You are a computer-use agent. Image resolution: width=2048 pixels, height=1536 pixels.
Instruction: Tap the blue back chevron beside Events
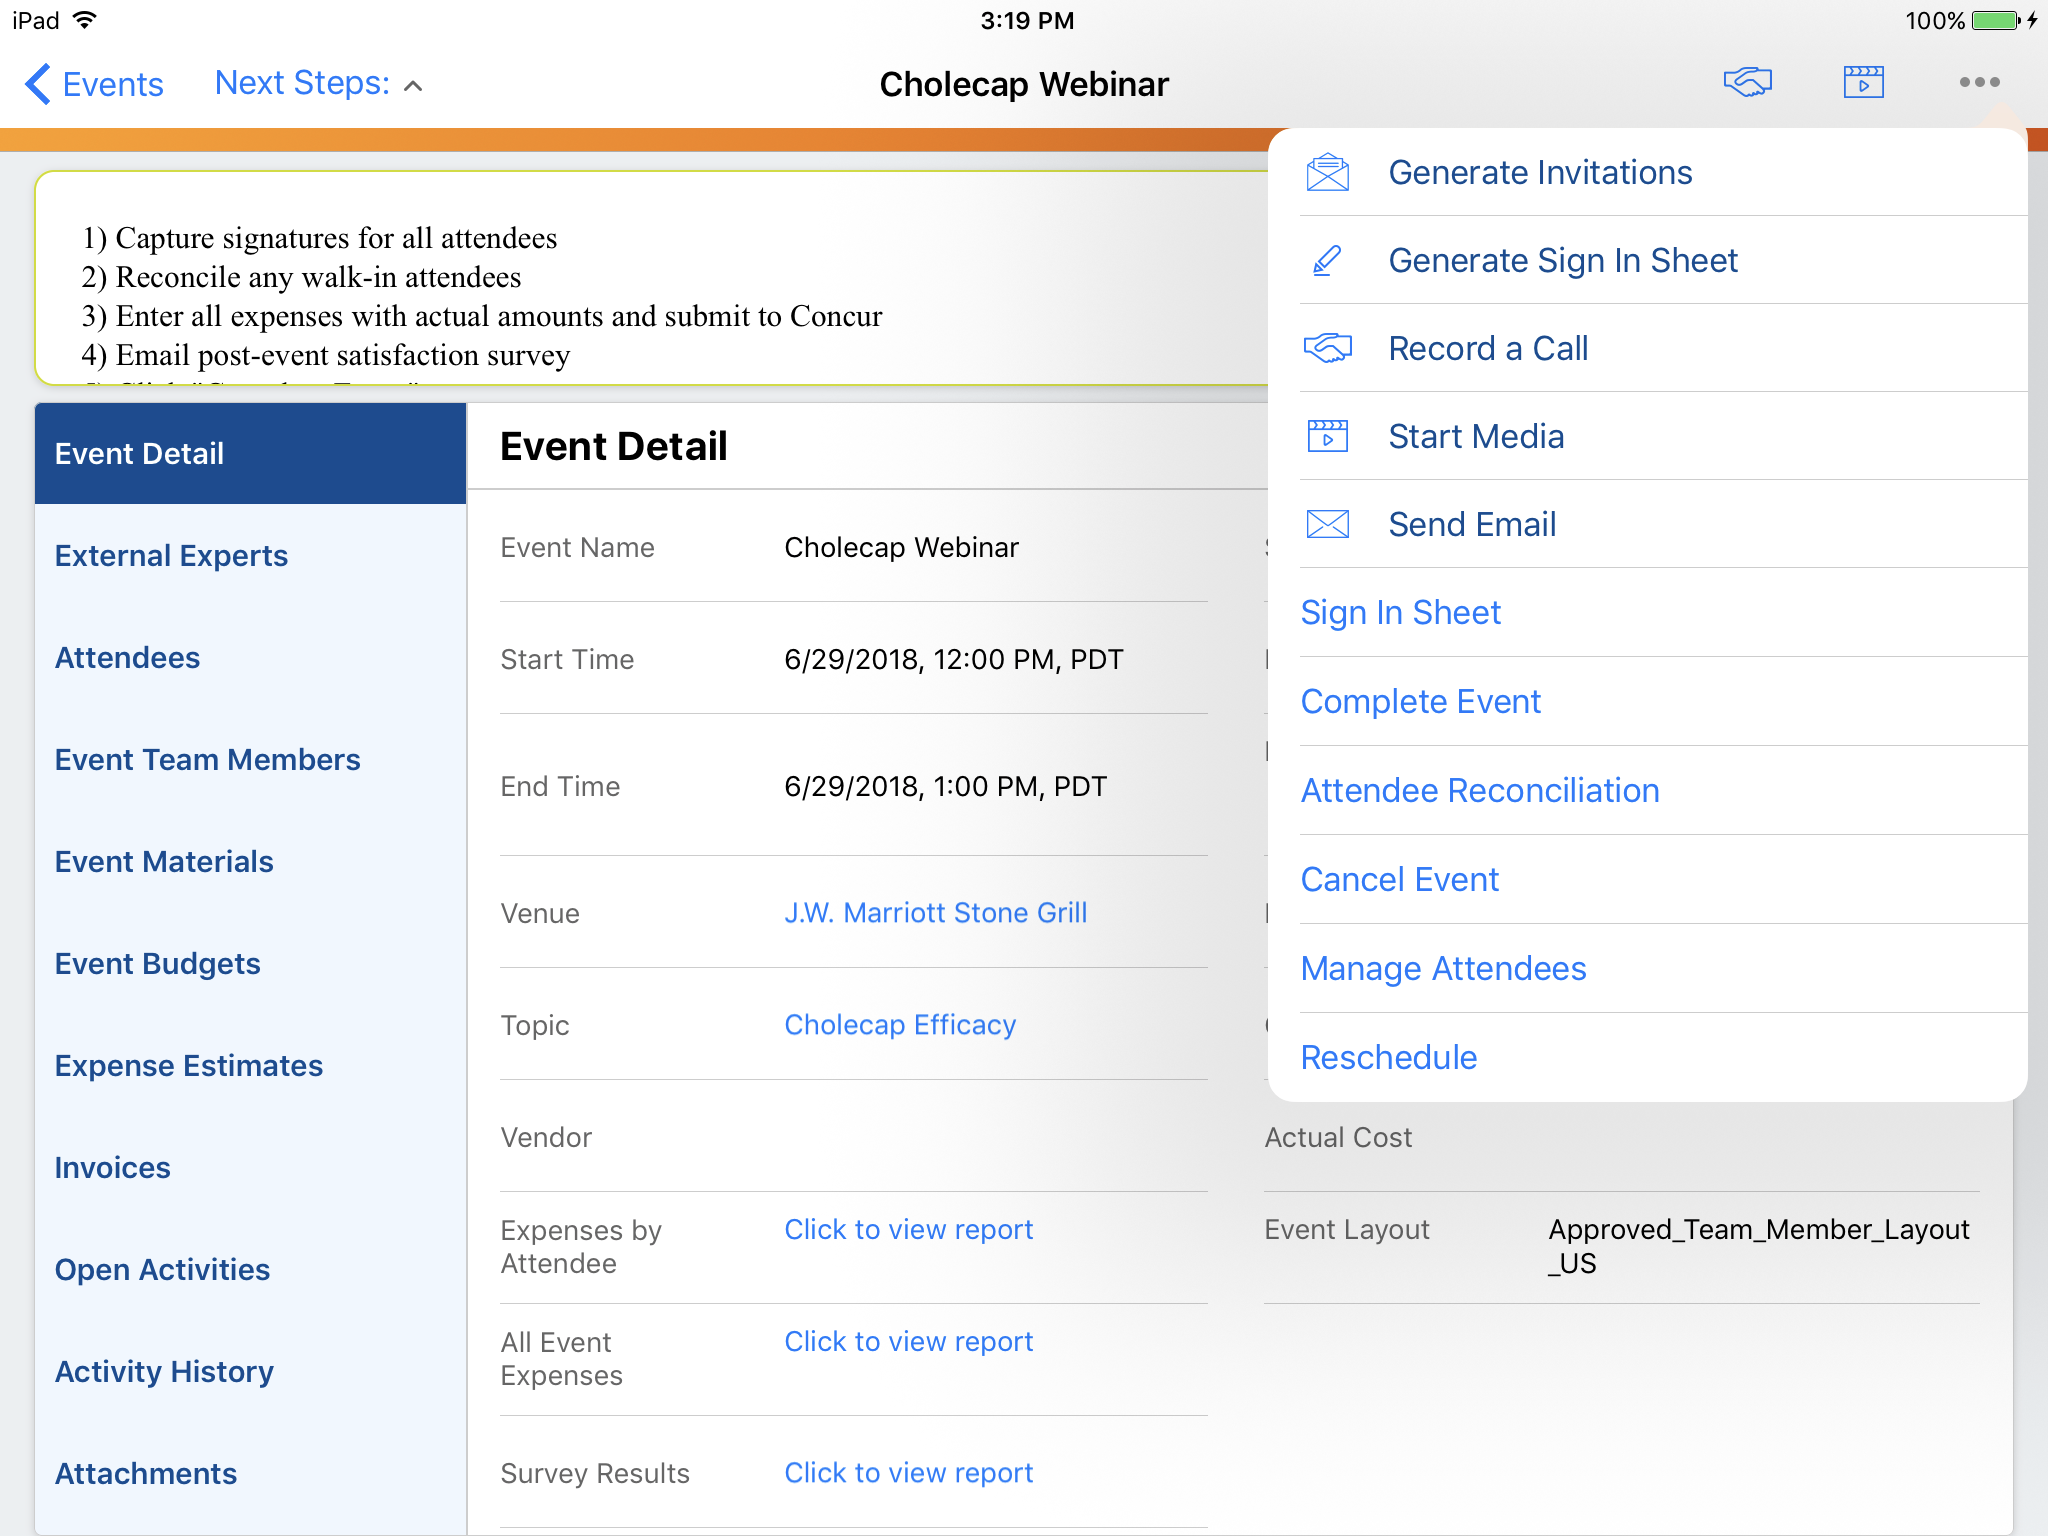[x=38, y=84]
